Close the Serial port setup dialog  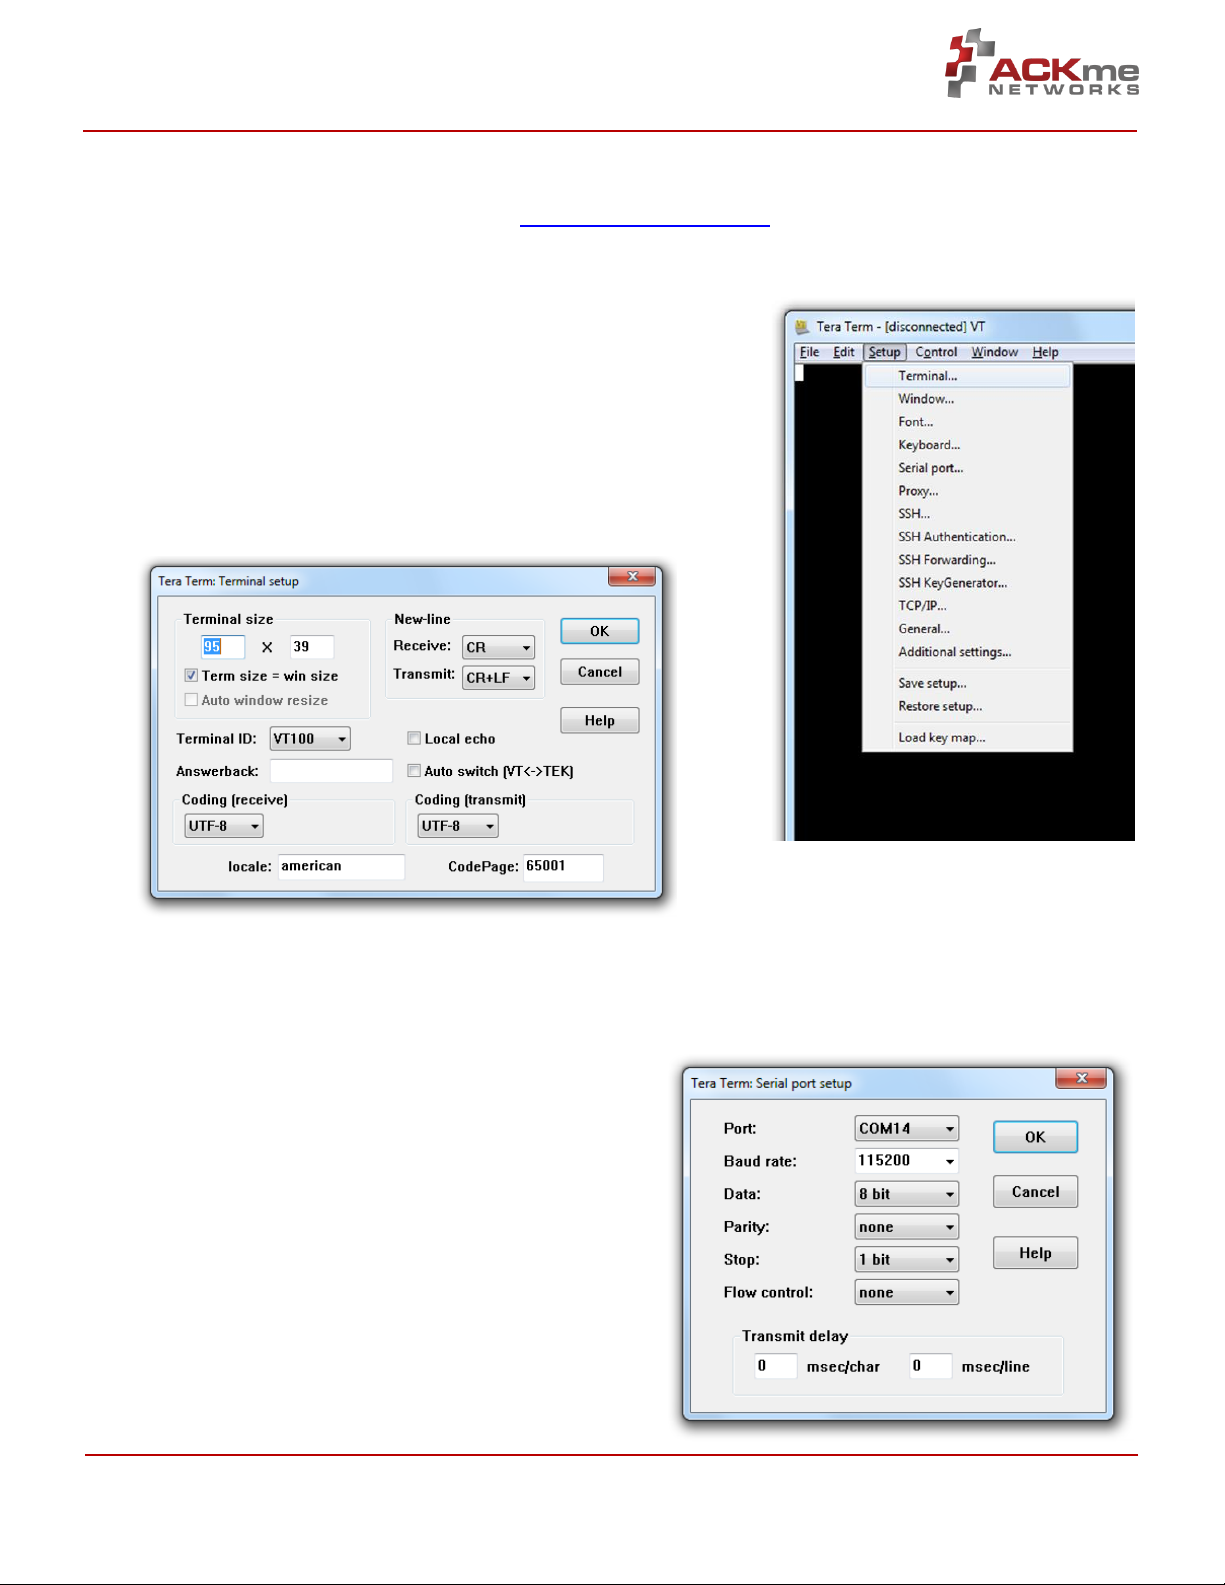(1081, 1078)
